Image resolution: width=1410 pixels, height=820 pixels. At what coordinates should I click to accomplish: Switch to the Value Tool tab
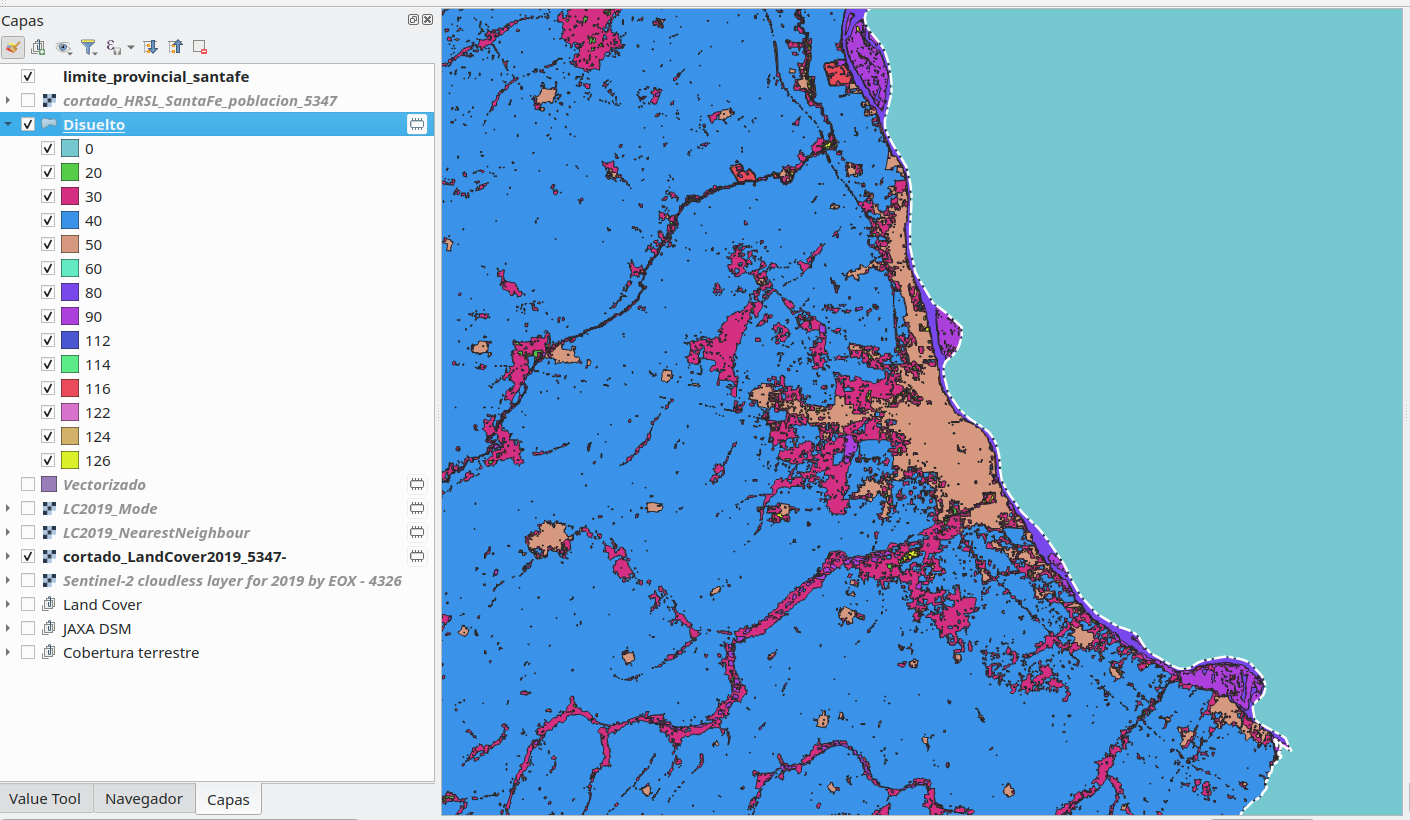pyautogui.click(x=45, y=798)
